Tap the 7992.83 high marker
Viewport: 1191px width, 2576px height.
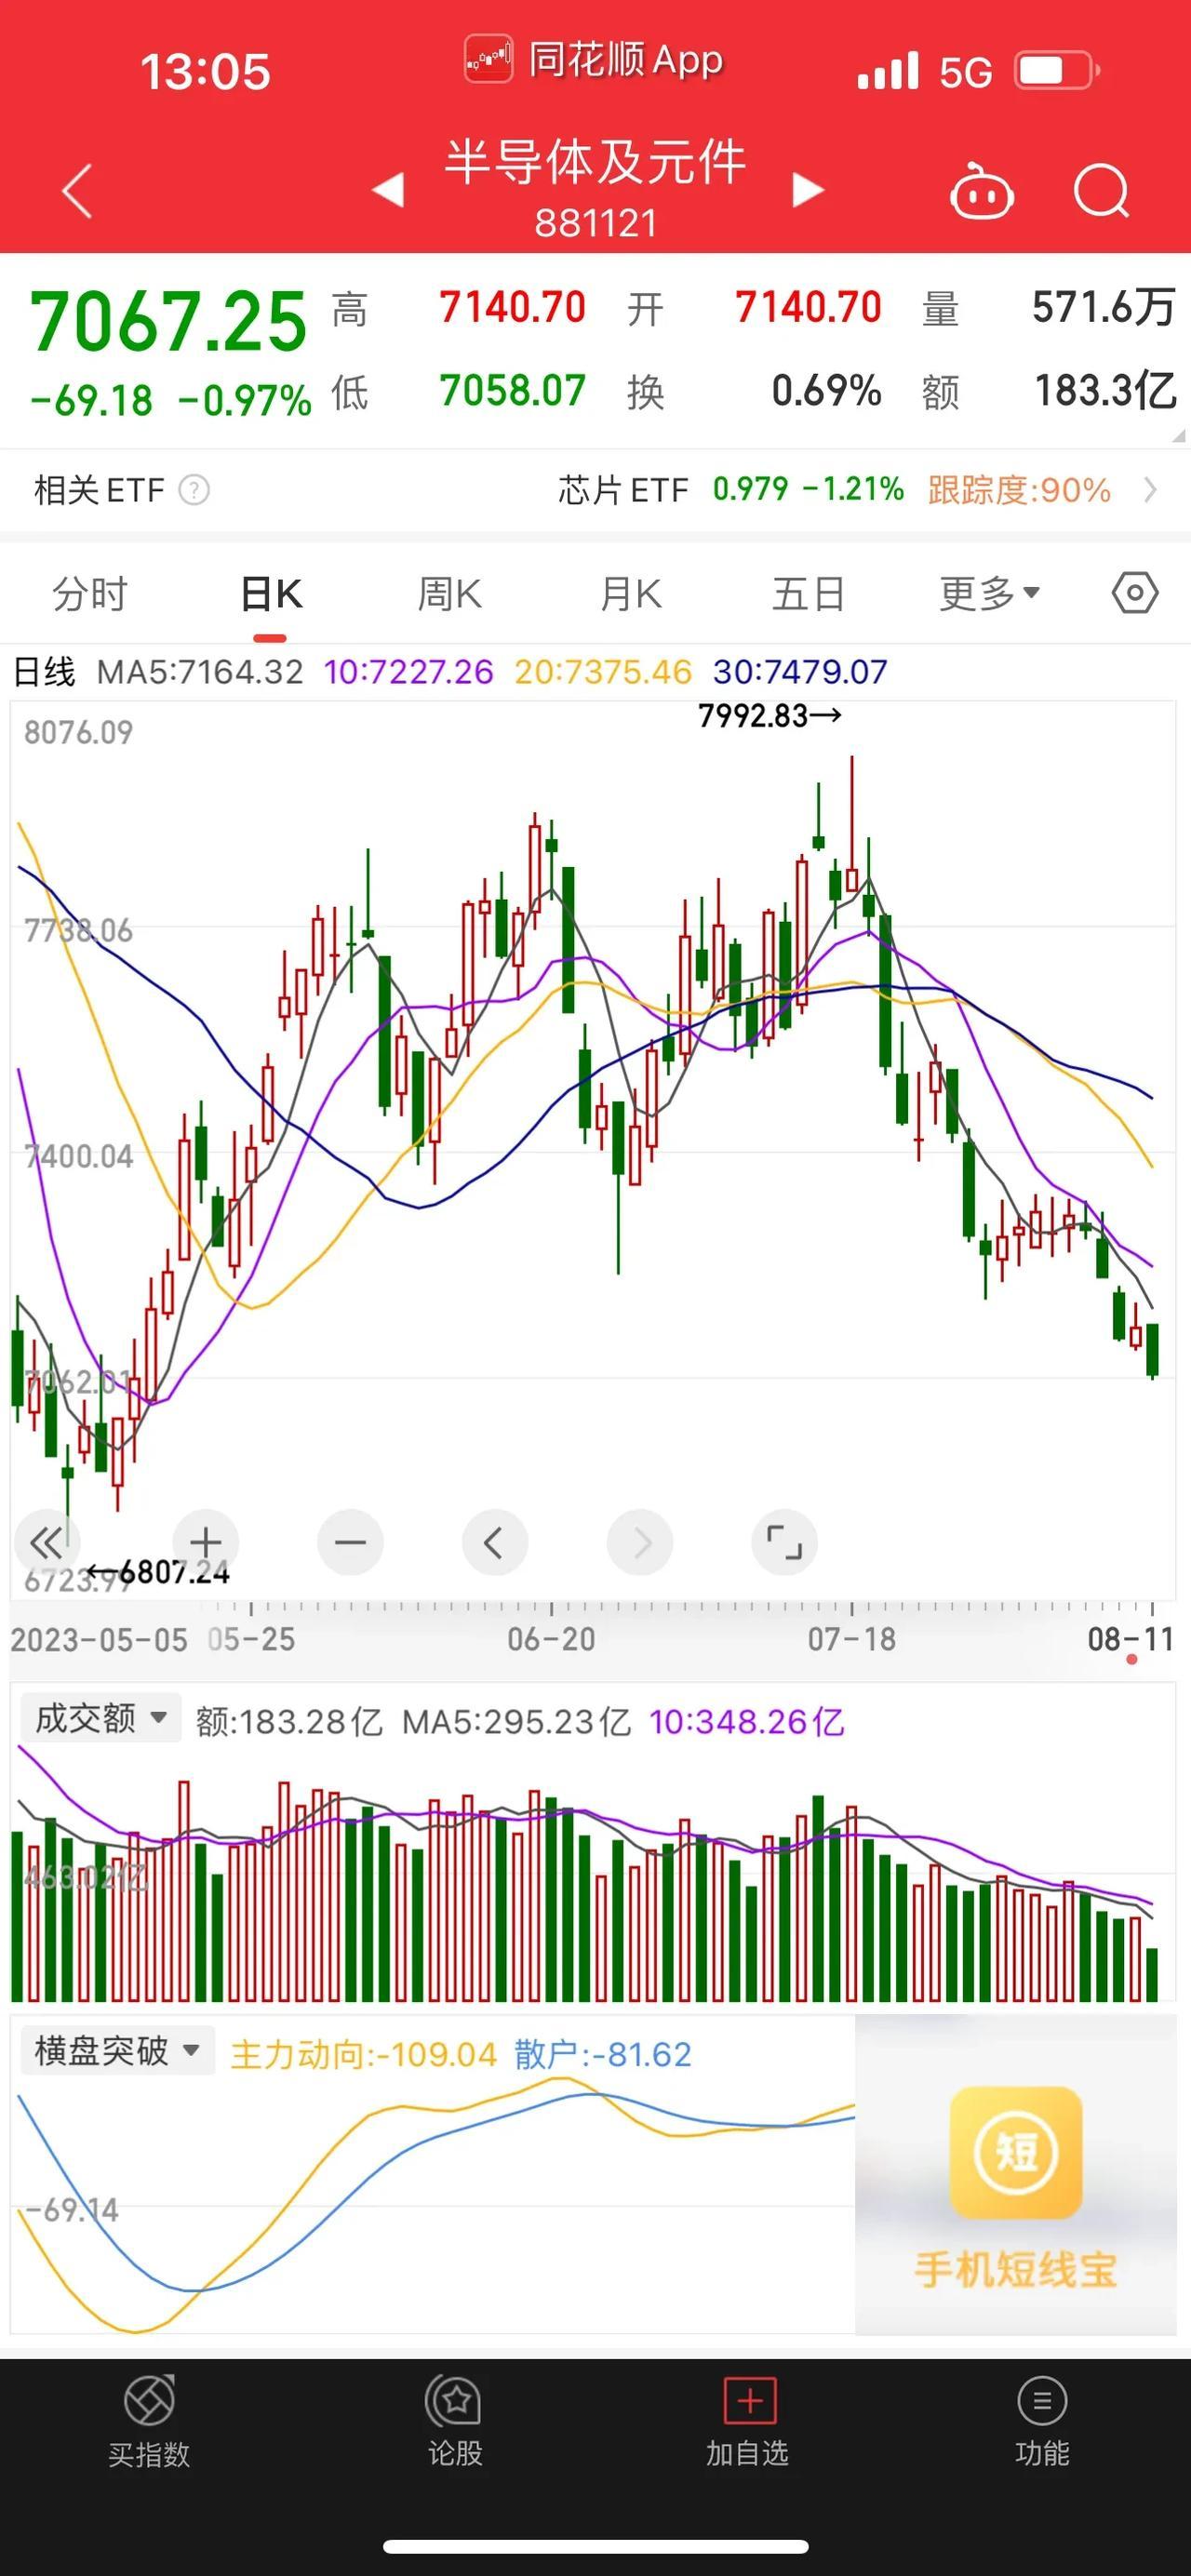pos(769,716)
